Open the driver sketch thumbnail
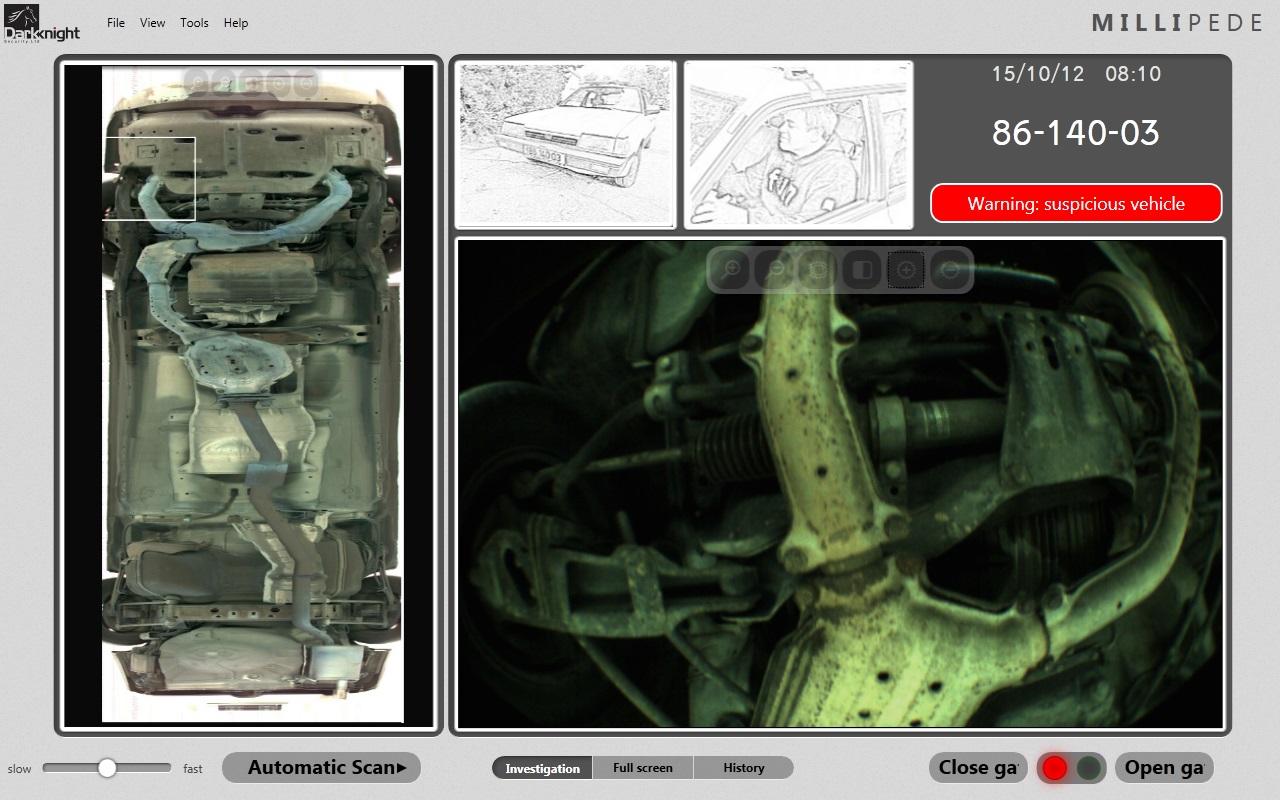The height and width of the screenshot is (800, 1280). 798,145
